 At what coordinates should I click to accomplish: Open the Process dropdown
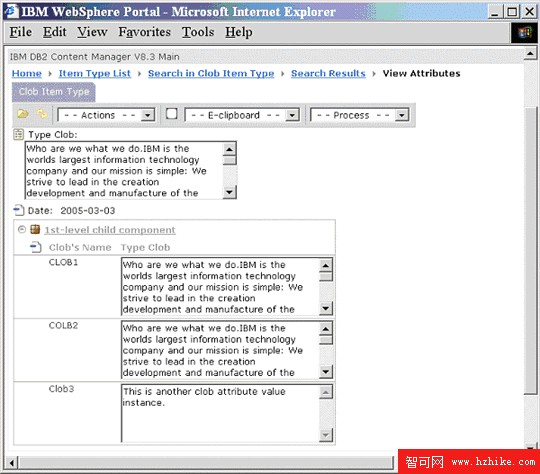[360, 115]
